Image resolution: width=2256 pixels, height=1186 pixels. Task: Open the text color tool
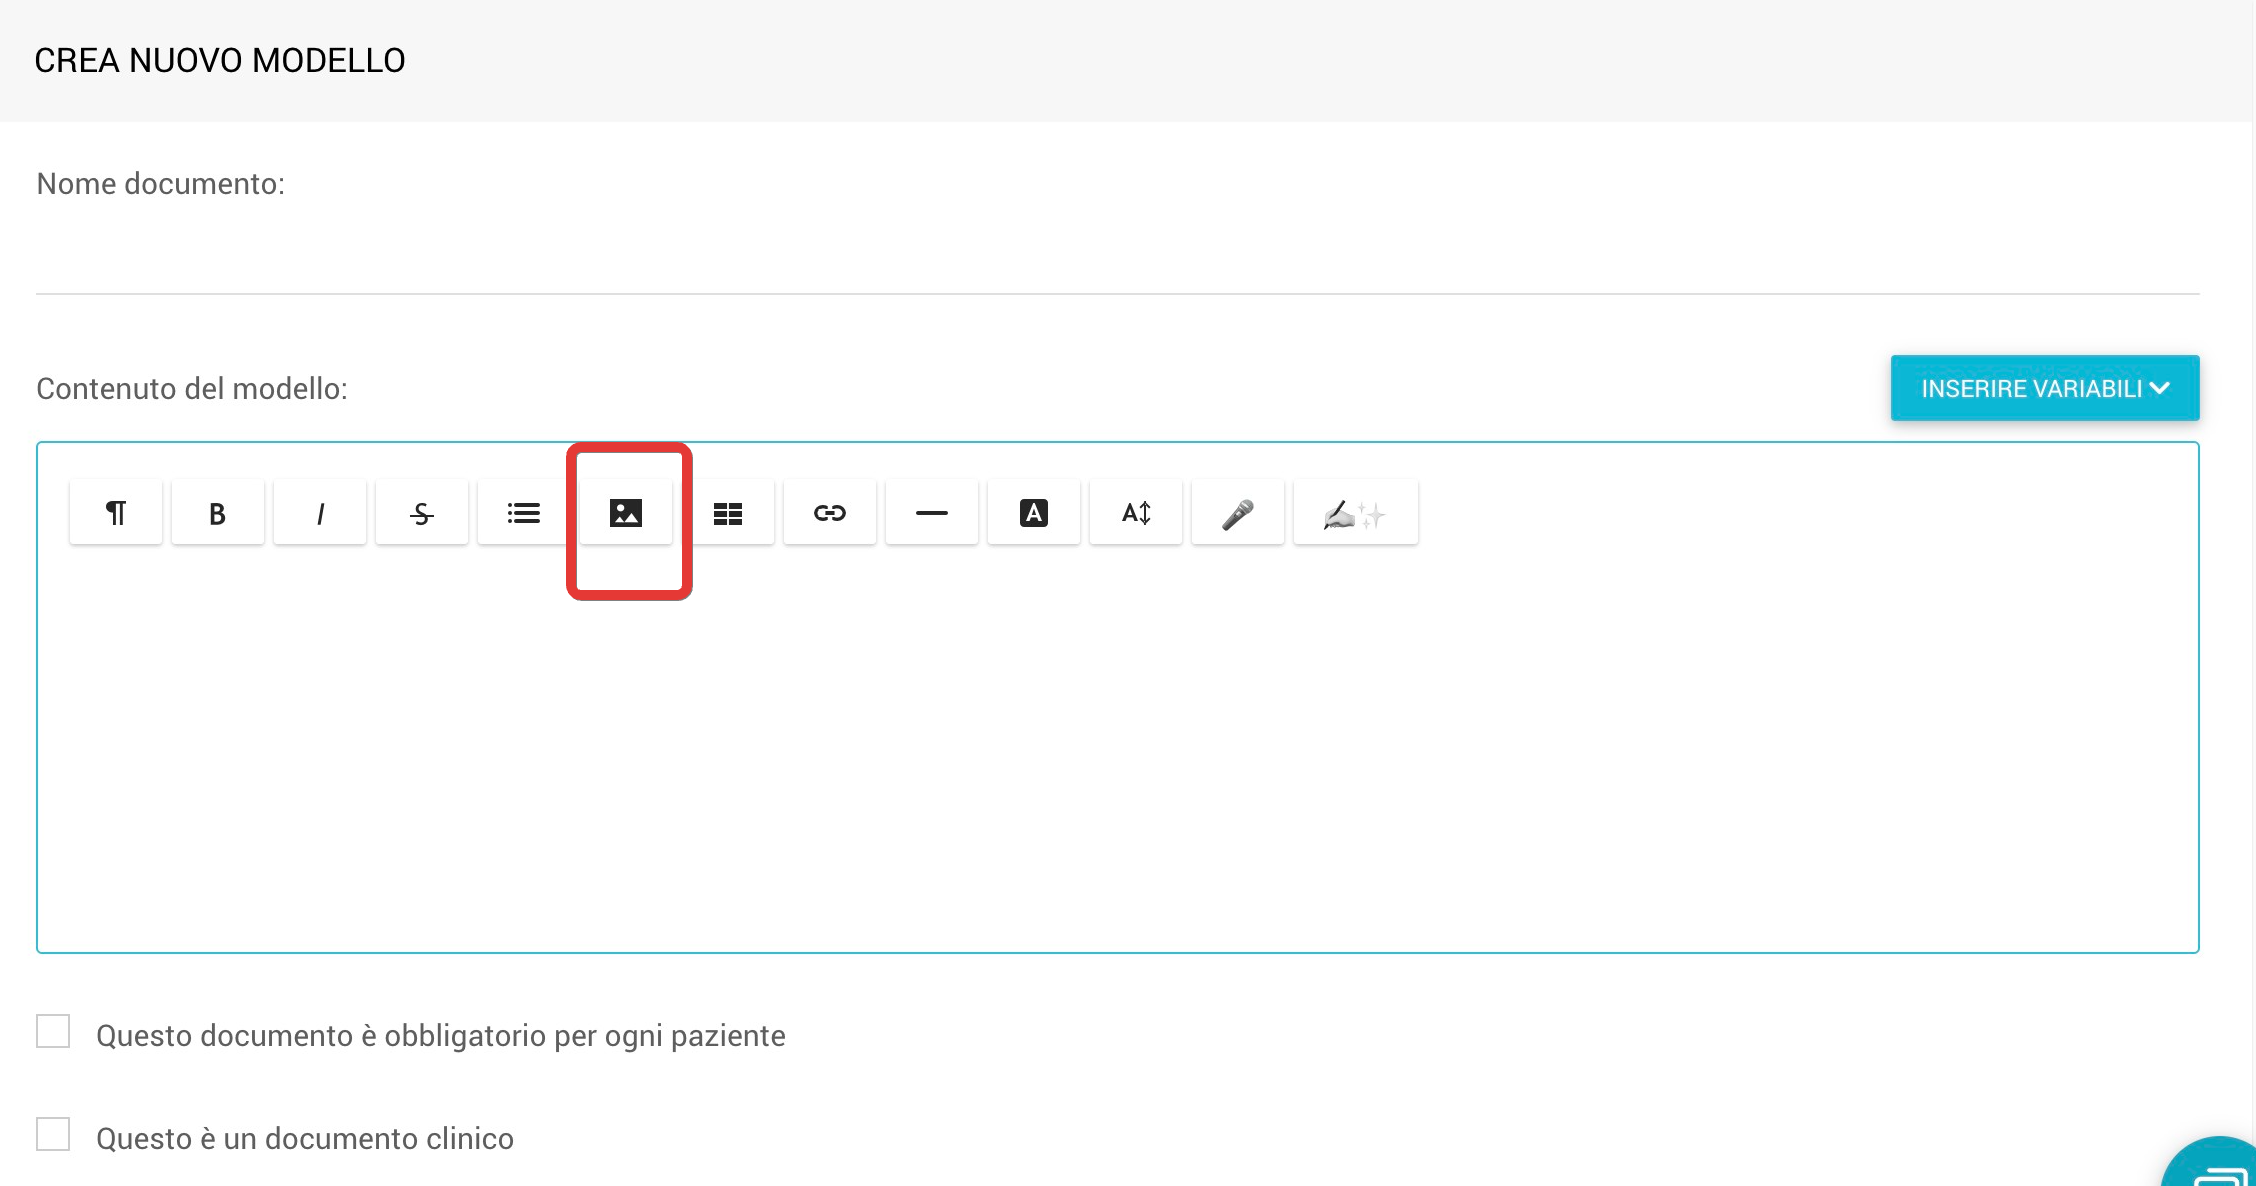tap(1034, 513)
